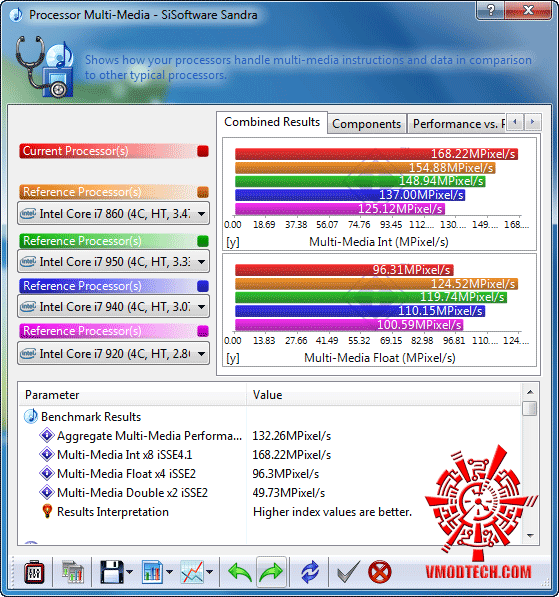Expand the line graph options arrow
559x597 pixels.
209,572
